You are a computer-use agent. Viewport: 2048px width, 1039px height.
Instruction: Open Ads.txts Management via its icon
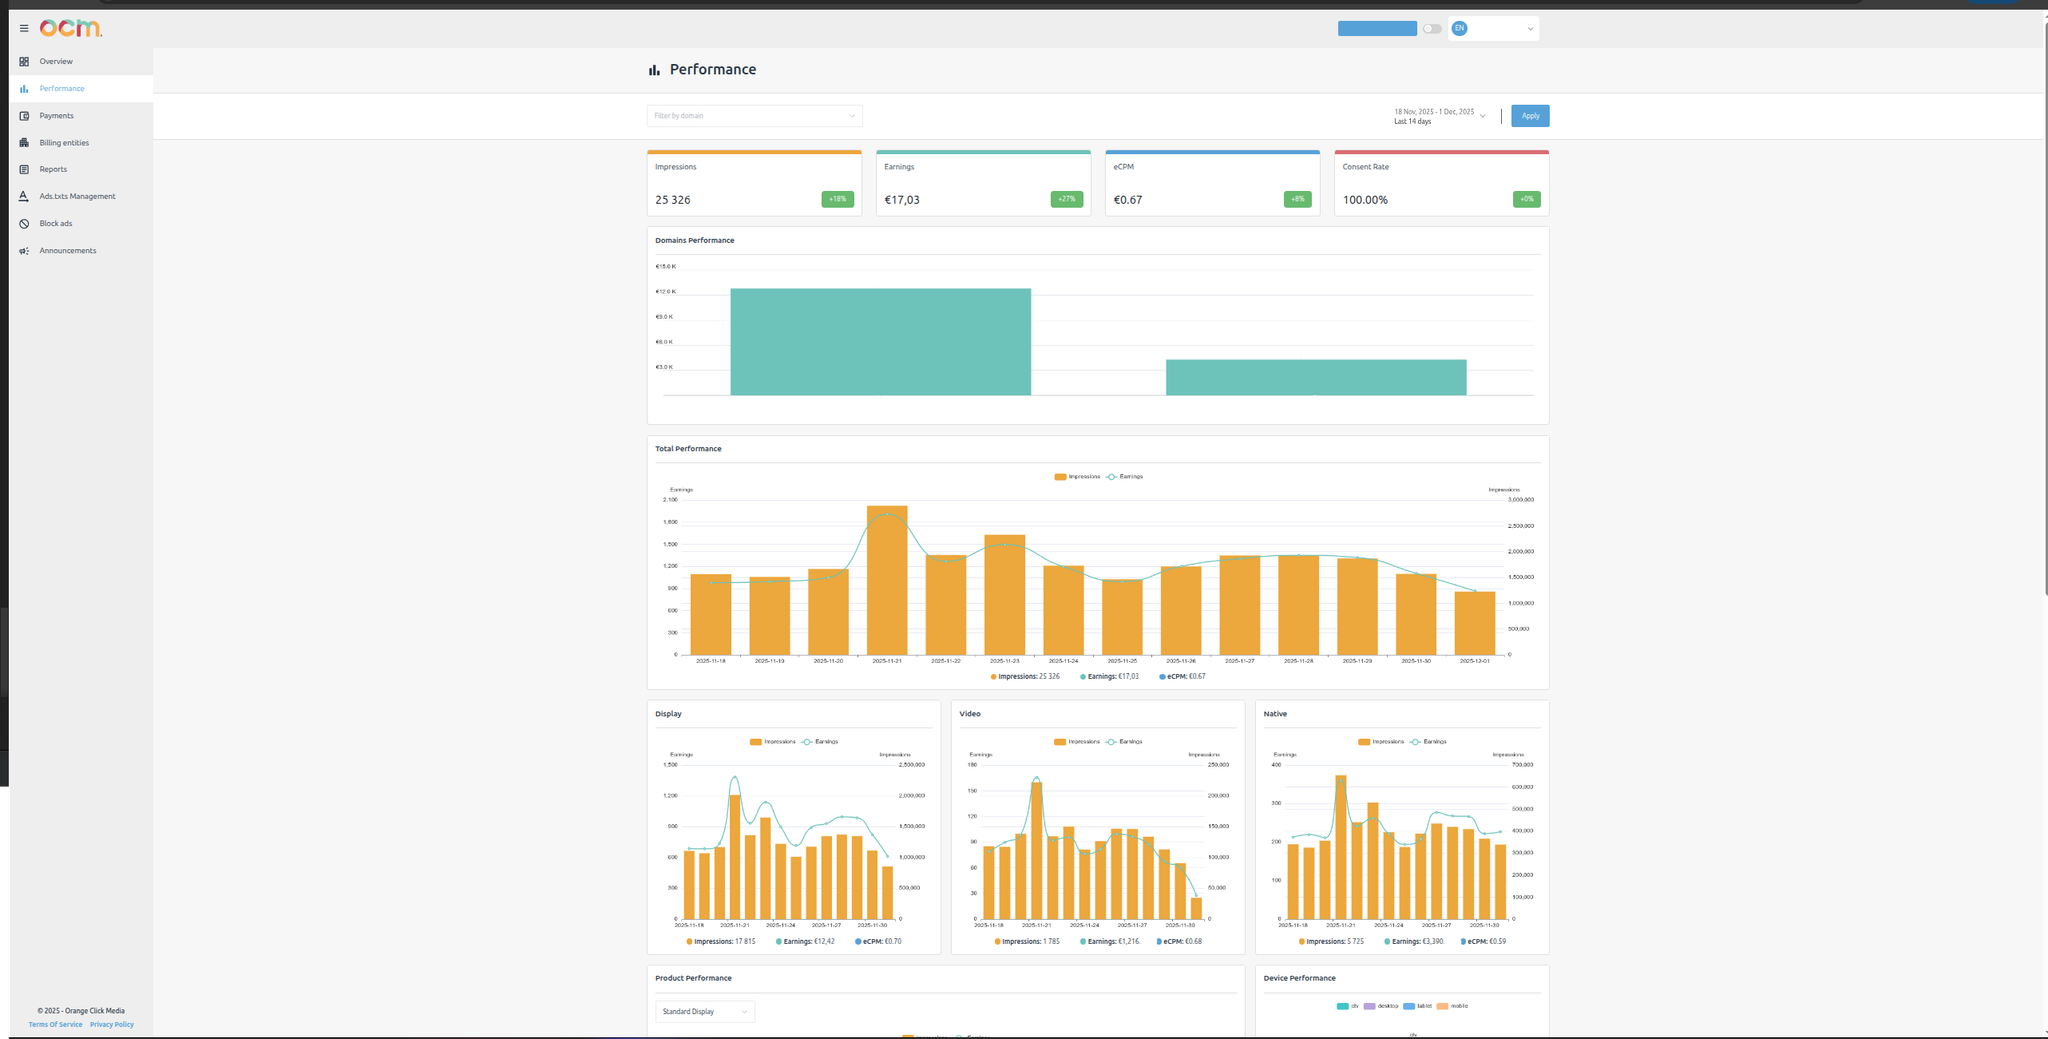(x=23, y=196)
